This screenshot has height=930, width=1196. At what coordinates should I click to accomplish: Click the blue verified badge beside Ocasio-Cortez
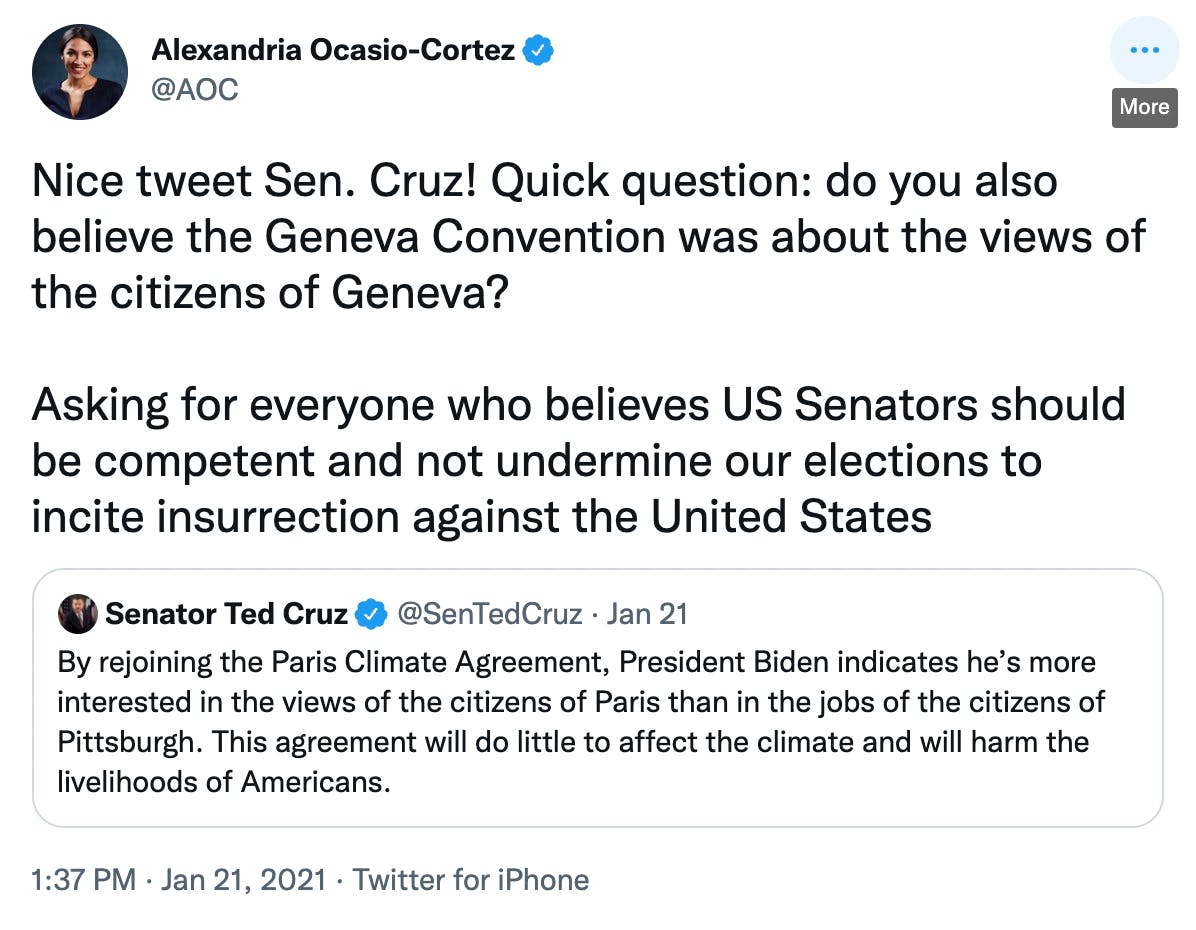pos(540,49)
